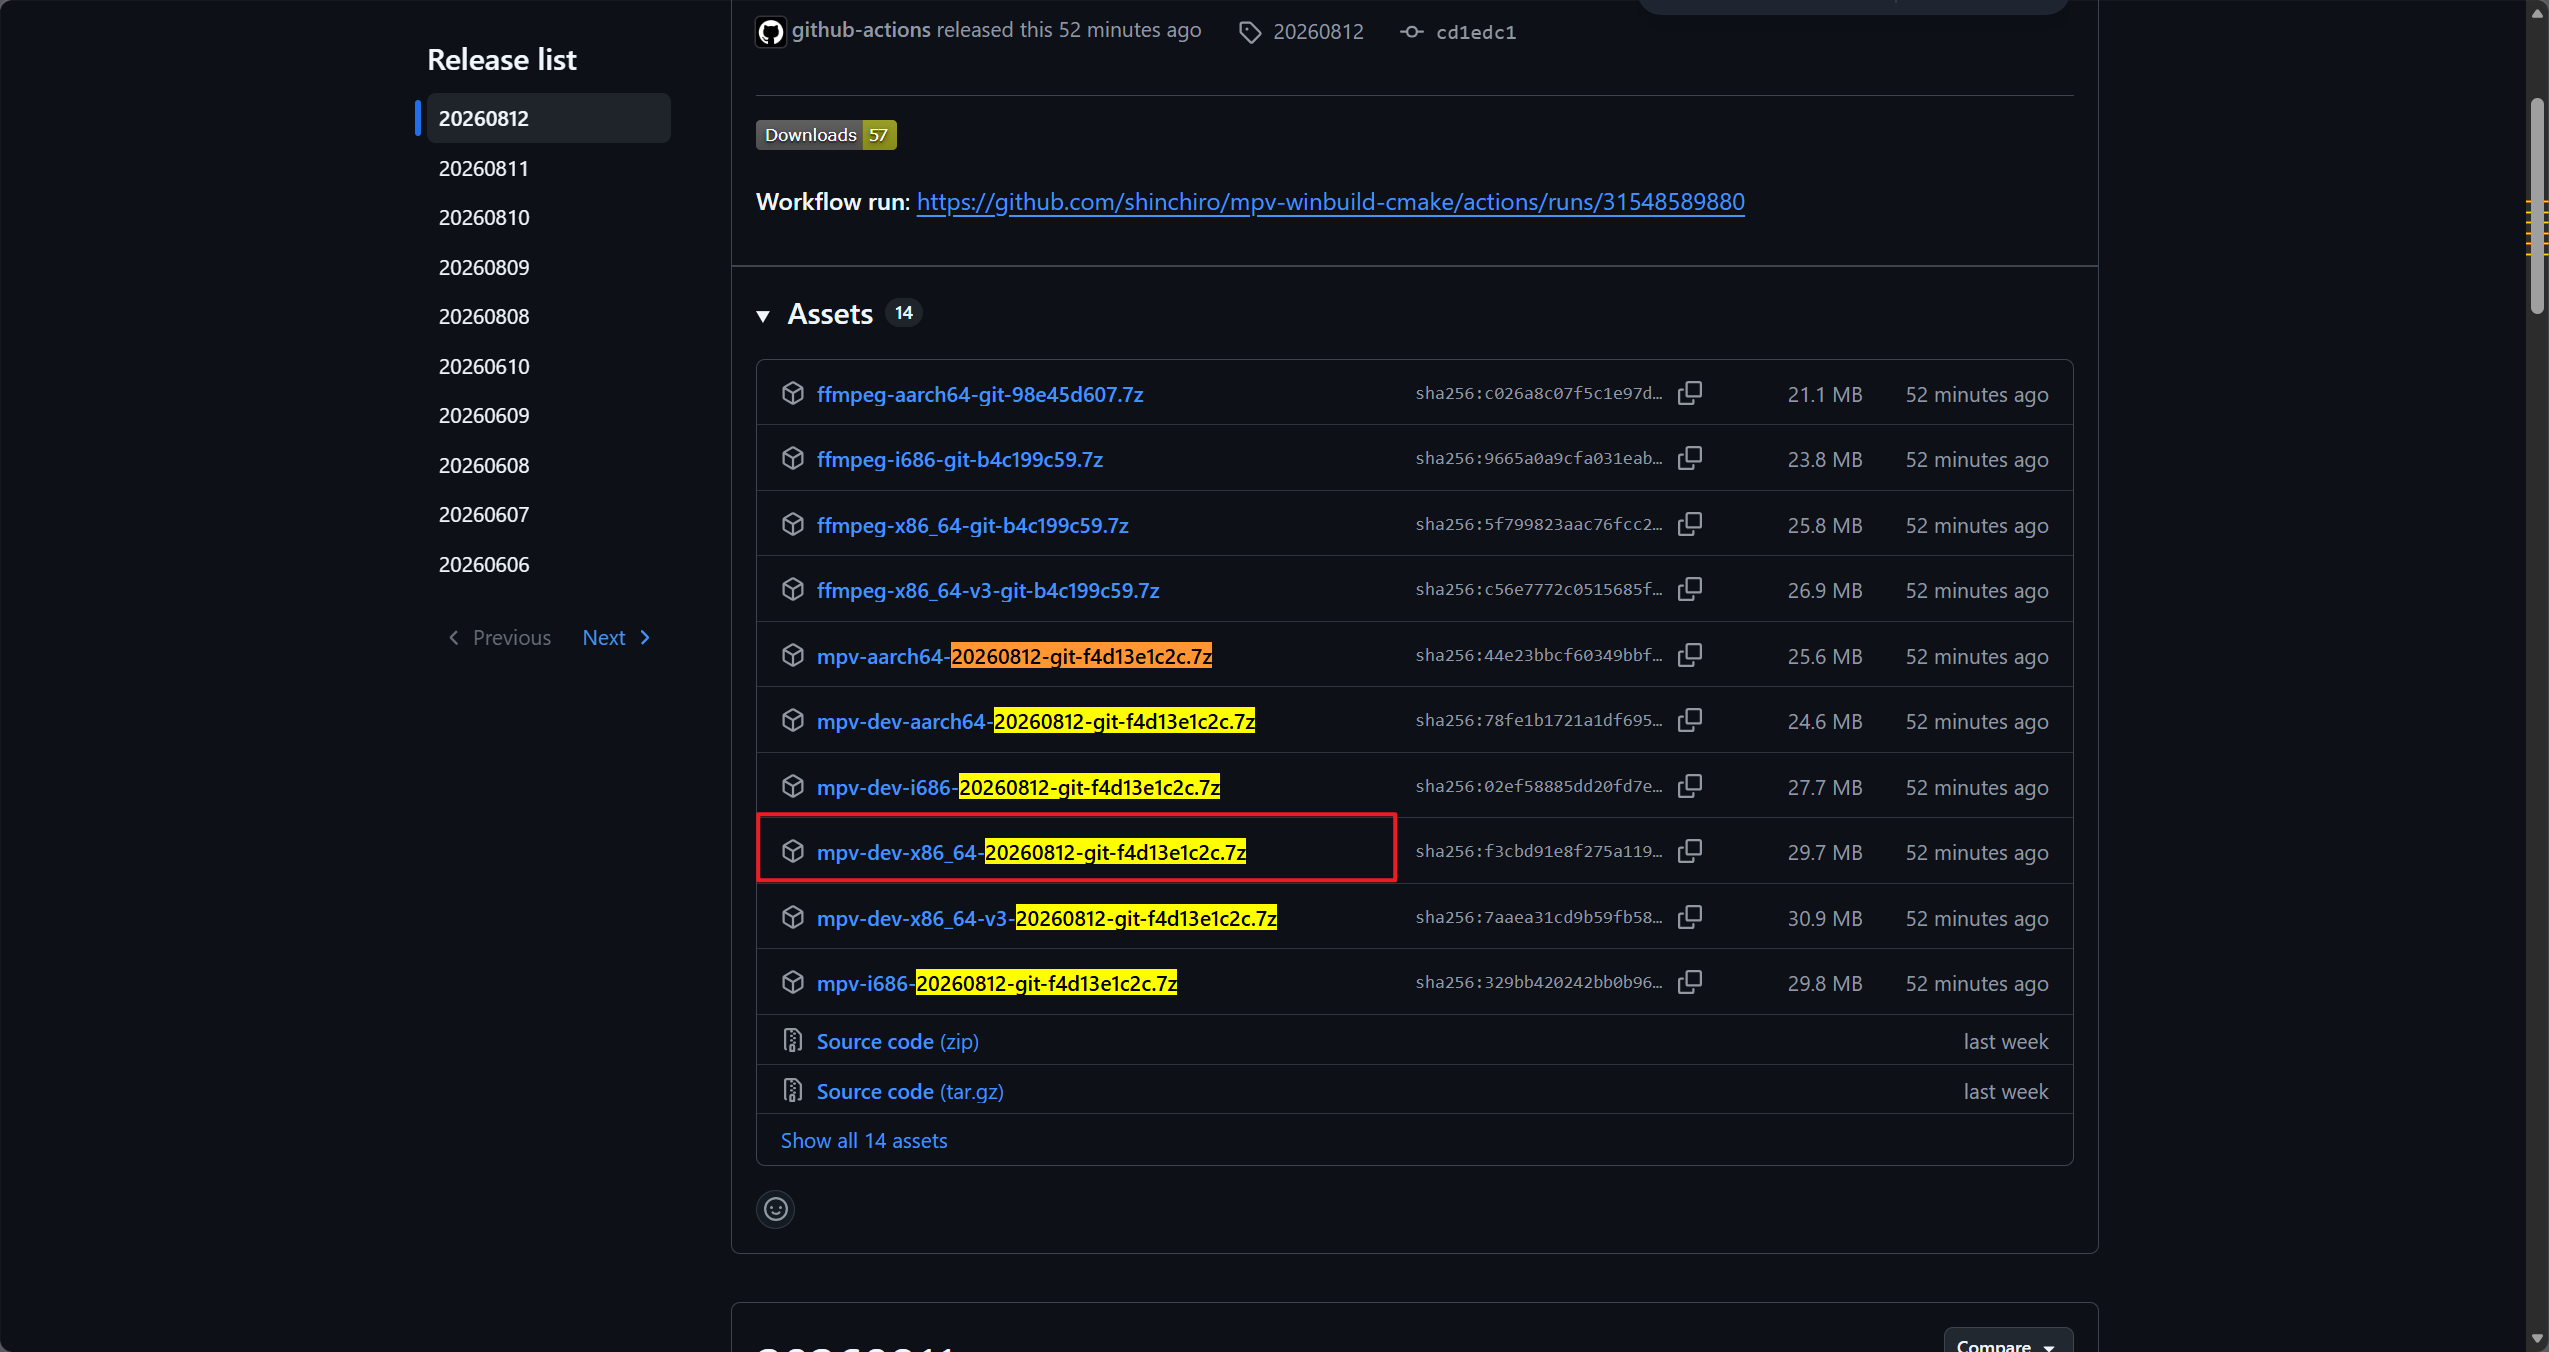This screenshot has height=1352, width=2549.
Task: Copy sha256 for mpv-aarch64 7z asset
Action: click(1690, 655)
